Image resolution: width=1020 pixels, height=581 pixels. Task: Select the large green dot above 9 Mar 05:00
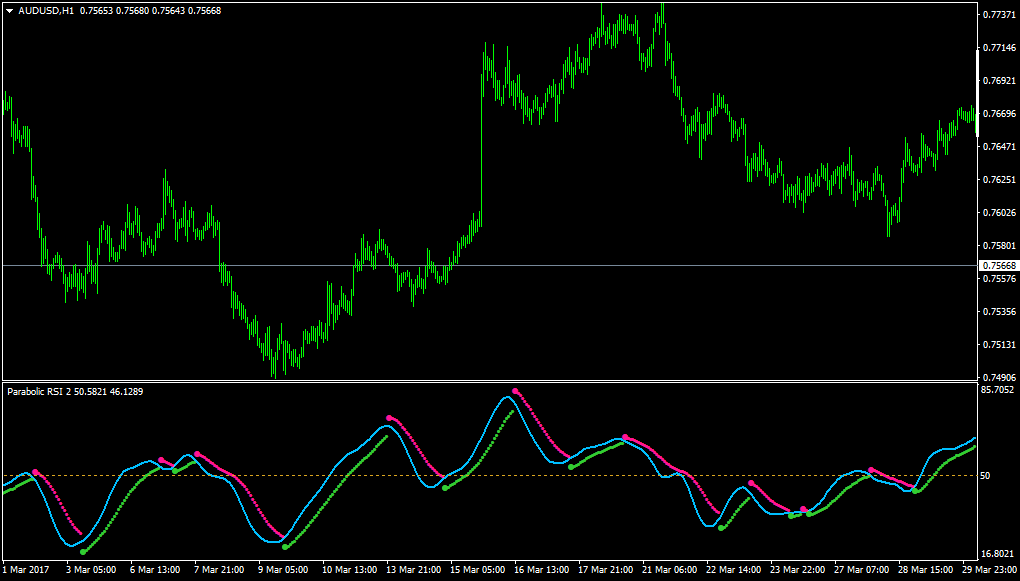tap(285, 547)
